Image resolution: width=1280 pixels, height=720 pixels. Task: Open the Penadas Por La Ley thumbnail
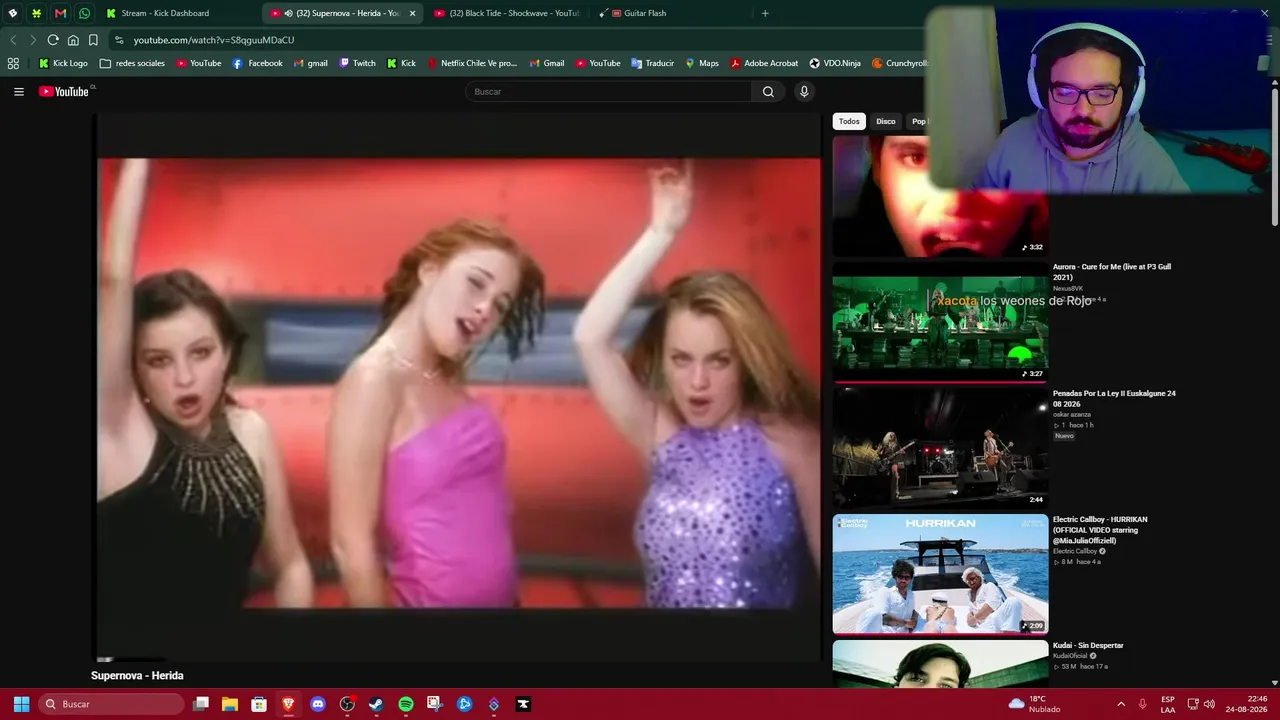[940, 448]
